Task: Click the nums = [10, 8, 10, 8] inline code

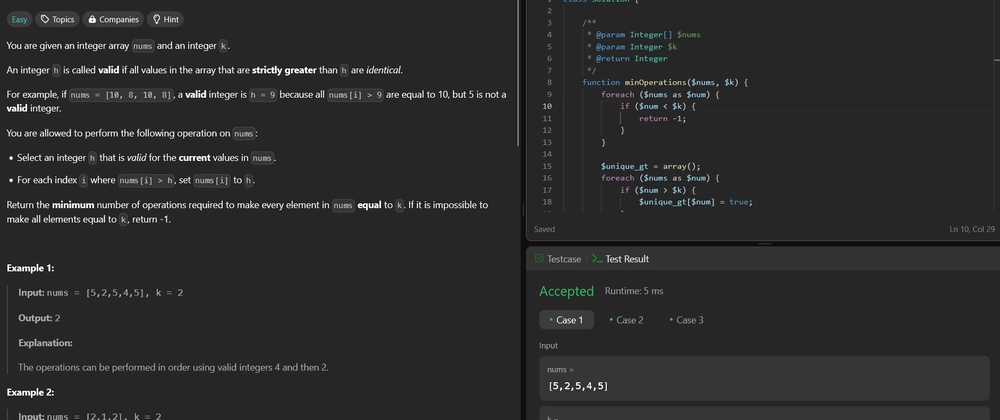Action: click(x=121, y=95)
